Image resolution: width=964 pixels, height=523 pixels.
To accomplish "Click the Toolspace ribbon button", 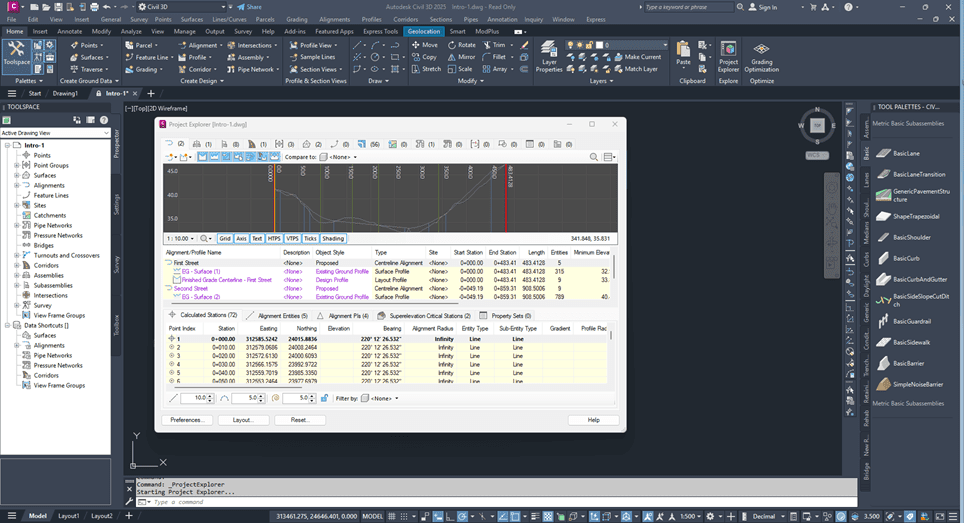I will pos(17,57).
